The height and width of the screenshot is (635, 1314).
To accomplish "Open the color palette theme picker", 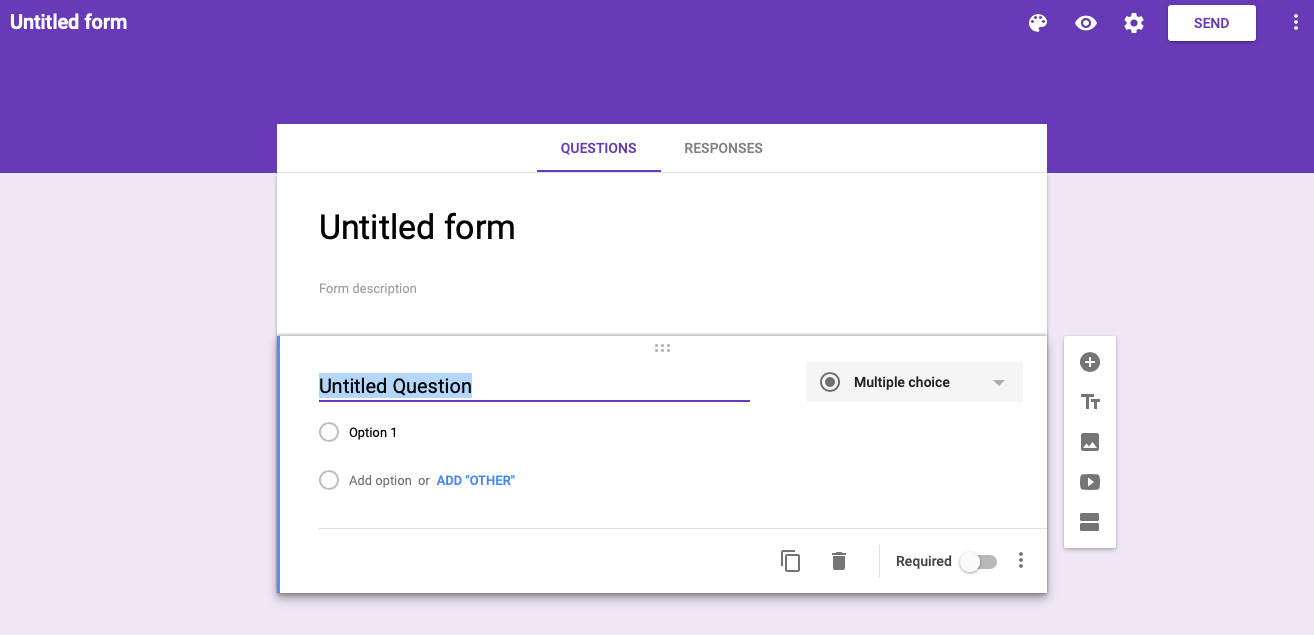I will [x=1038, y=23].
